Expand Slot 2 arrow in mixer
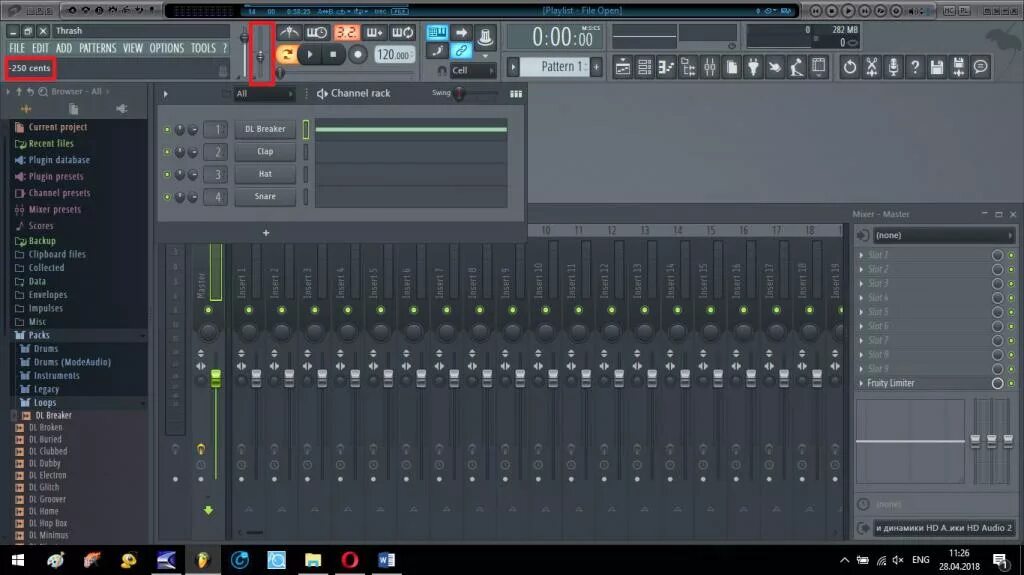 point(861,269)
